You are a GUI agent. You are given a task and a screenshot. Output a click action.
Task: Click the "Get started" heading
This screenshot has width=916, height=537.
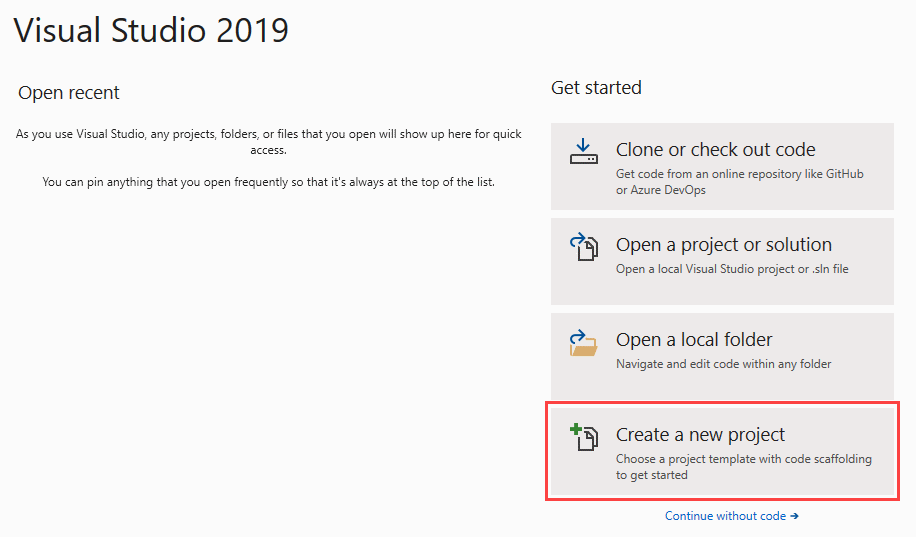click(596, 88)
